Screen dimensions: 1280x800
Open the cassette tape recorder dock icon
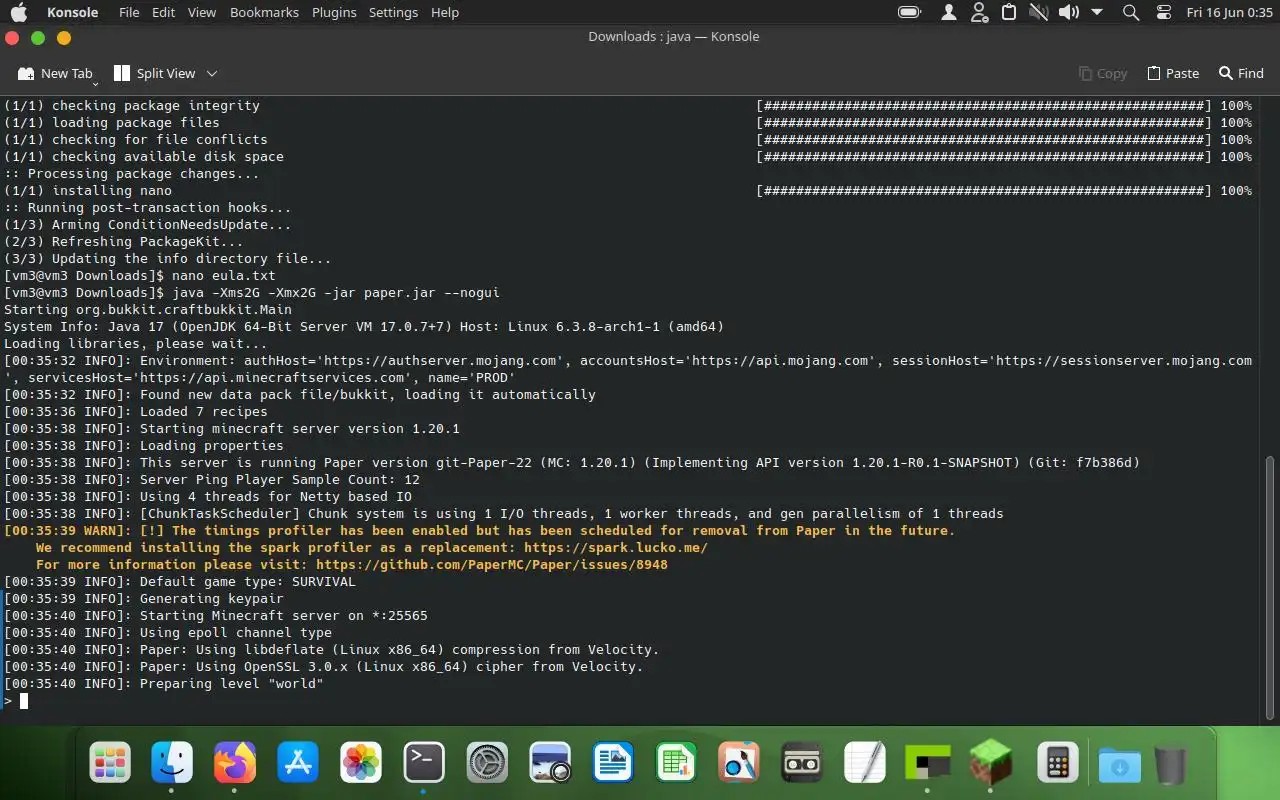click(802, 763)
